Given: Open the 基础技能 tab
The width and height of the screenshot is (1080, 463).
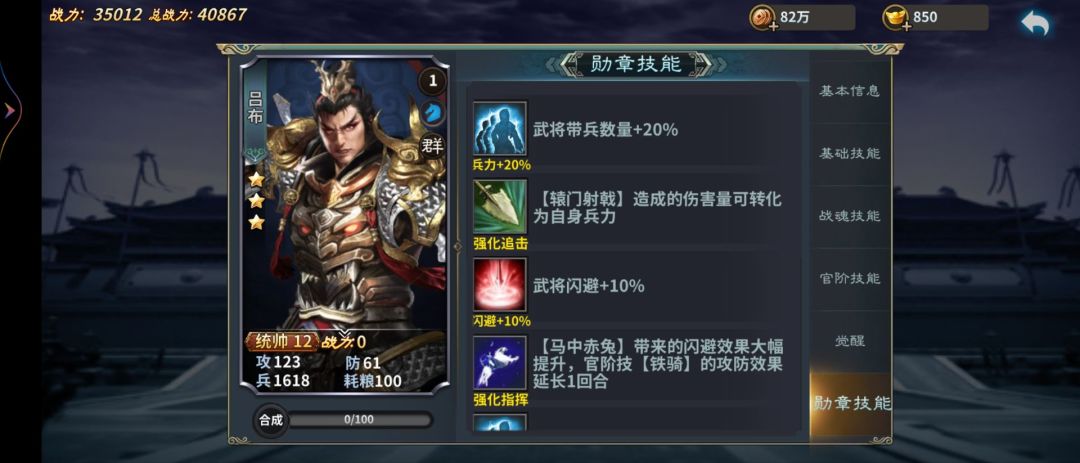Looking at the screenshot, I should 849,154.
